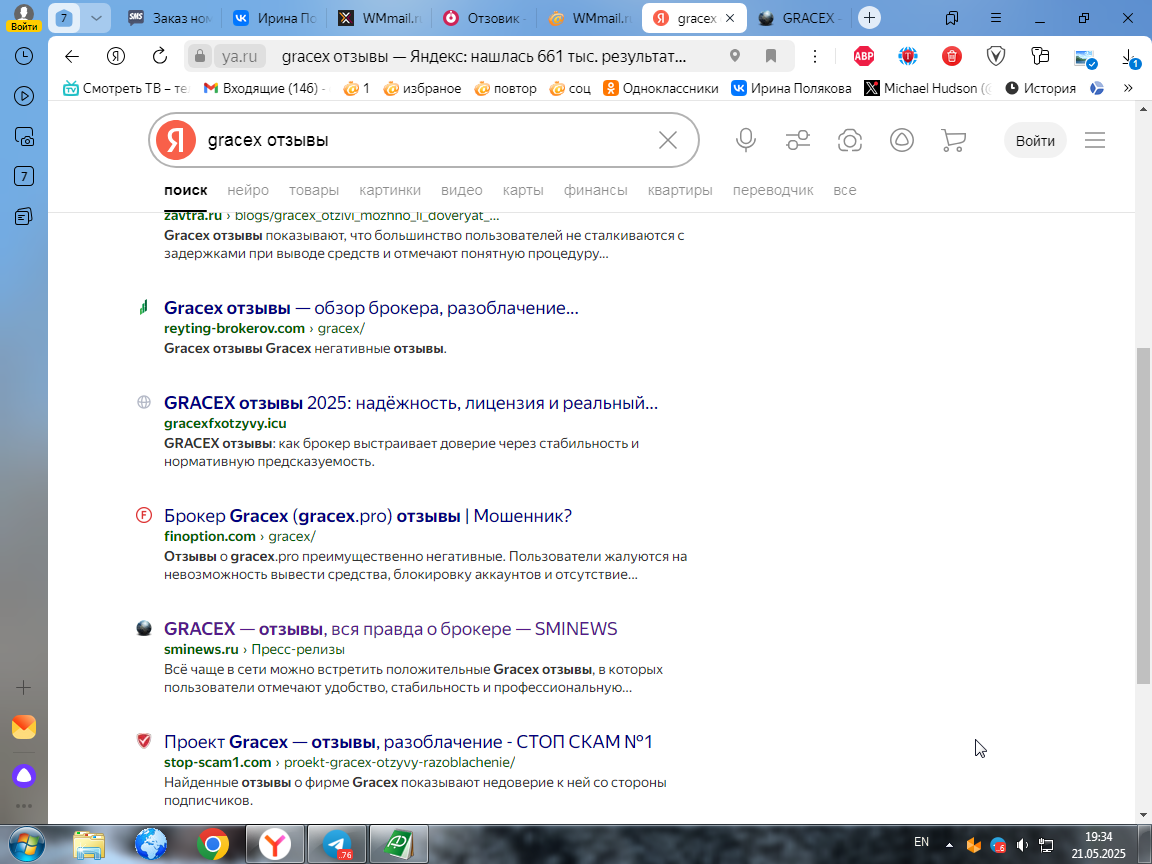
Task: Open the Одноклассники bookmark
Action: coord(660,88)
